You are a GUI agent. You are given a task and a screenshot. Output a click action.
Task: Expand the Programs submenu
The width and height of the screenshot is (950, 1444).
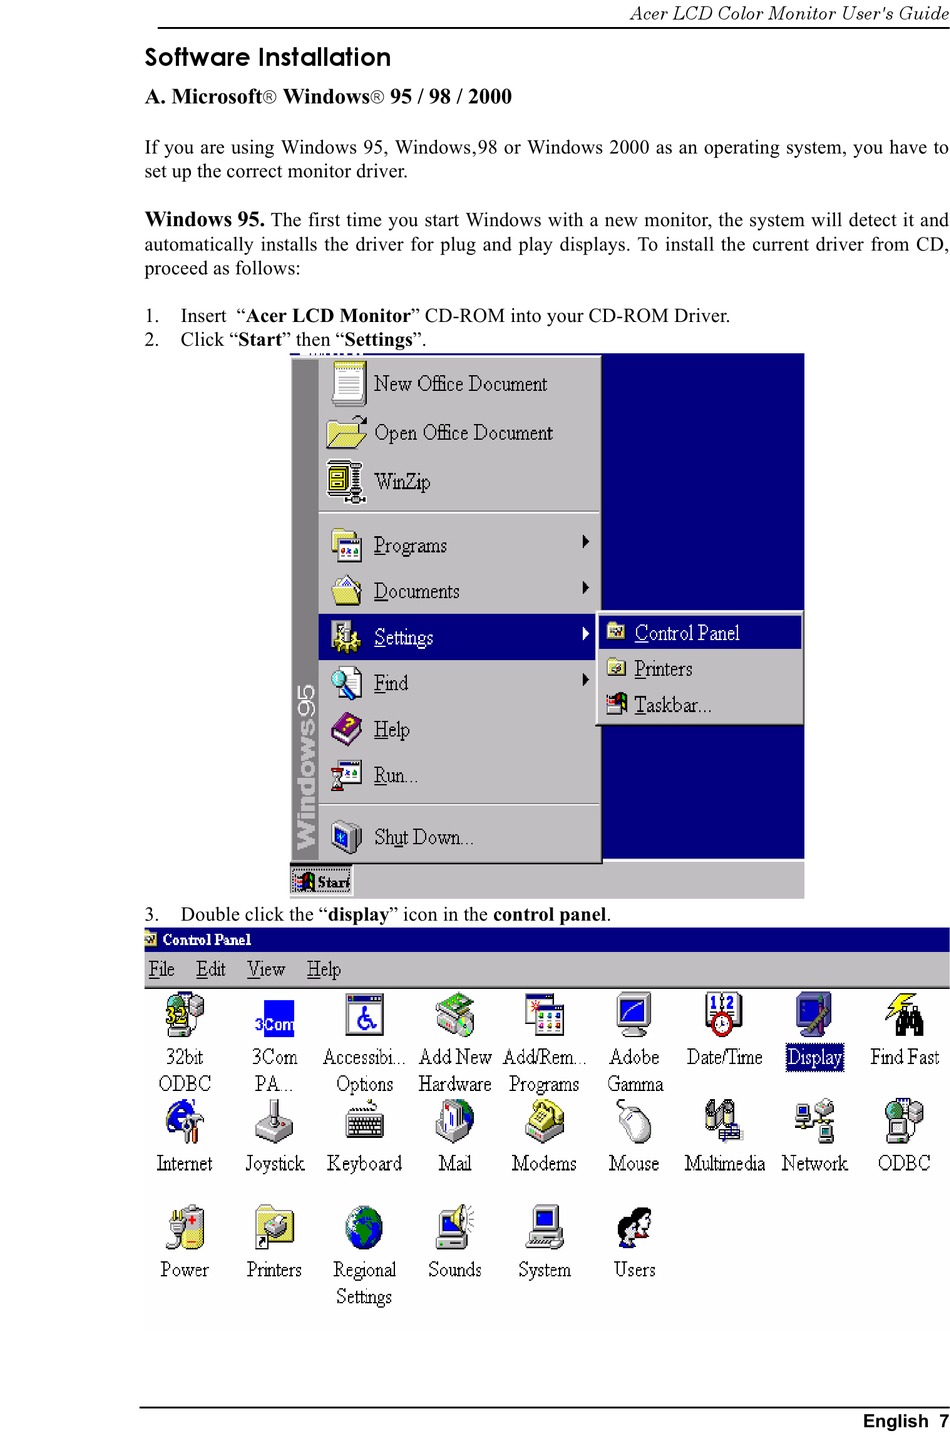point(460,545)
